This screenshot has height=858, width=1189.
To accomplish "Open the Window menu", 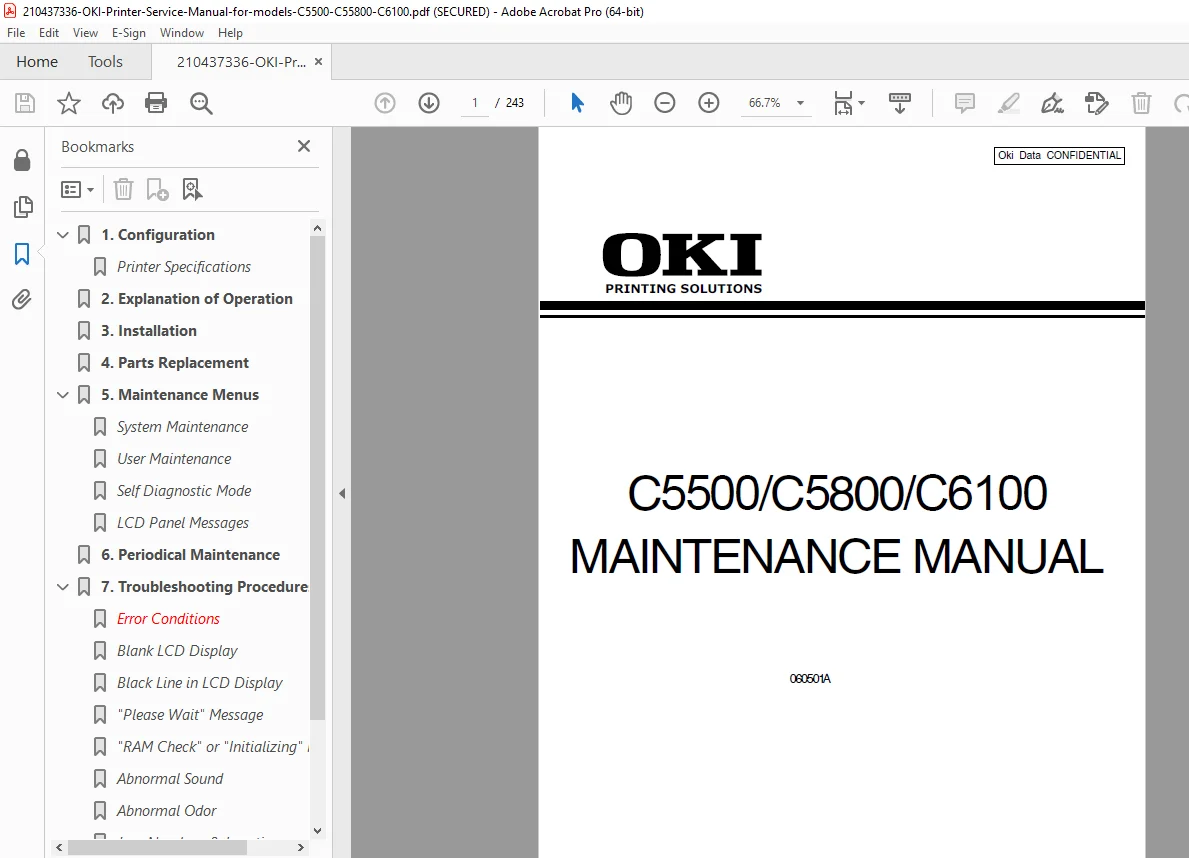I will [181, 33].
